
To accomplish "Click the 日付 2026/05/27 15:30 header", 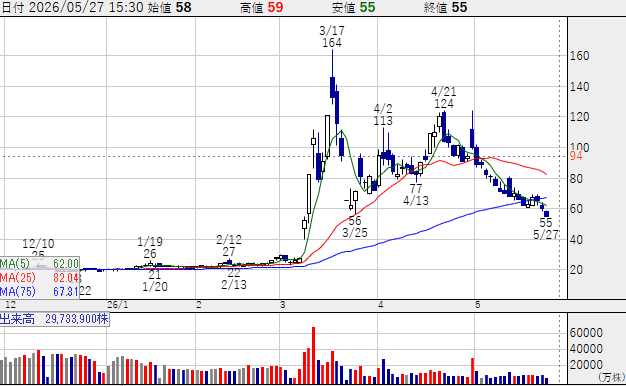I will (72, 8).
